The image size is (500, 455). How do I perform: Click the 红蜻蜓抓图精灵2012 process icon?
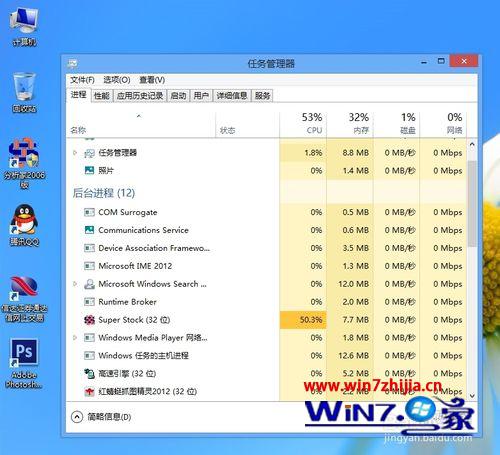tap(89, 392)
